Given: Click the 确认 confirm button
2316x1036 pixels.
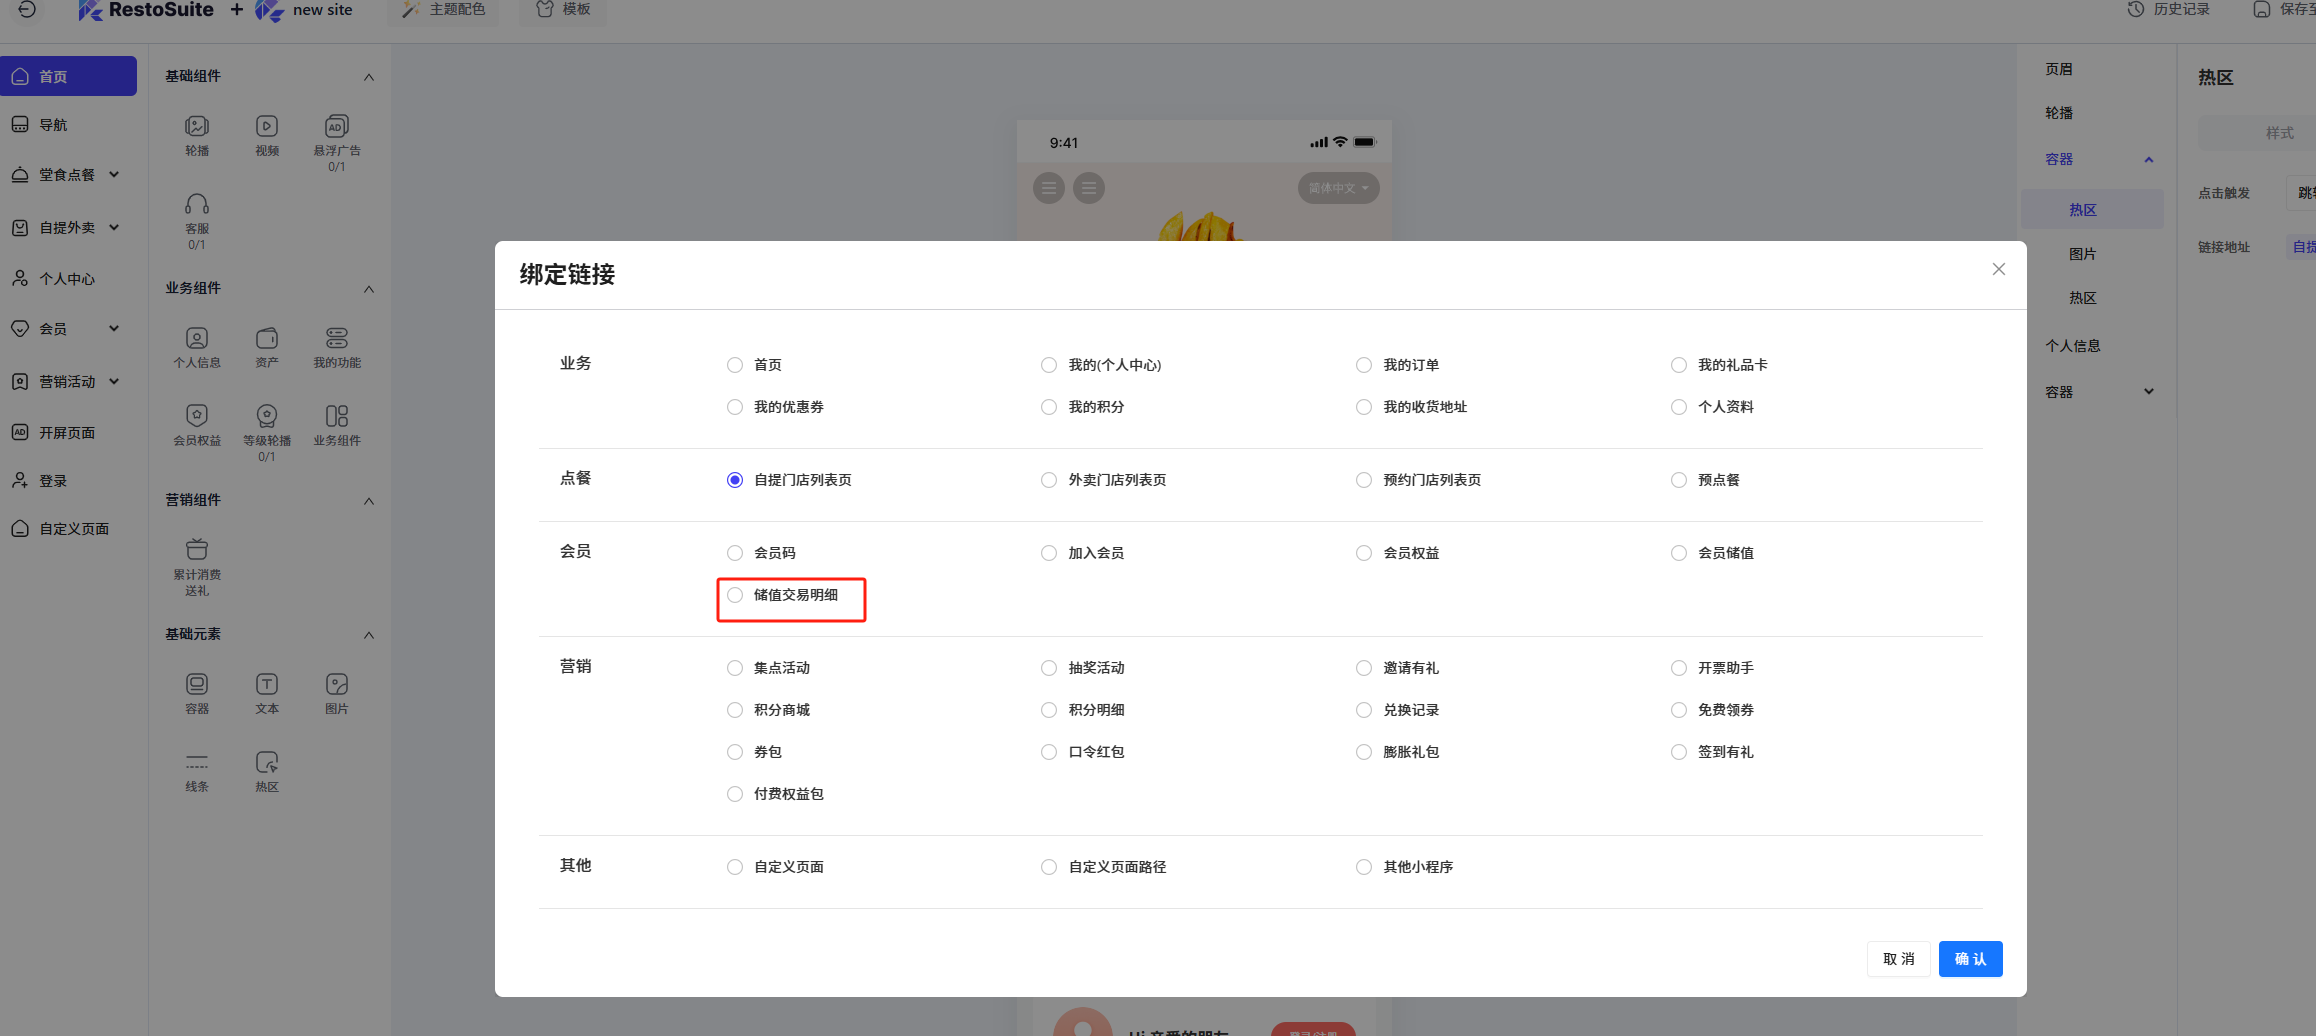Looking at the screenshot, I should tap(1970, 959).
